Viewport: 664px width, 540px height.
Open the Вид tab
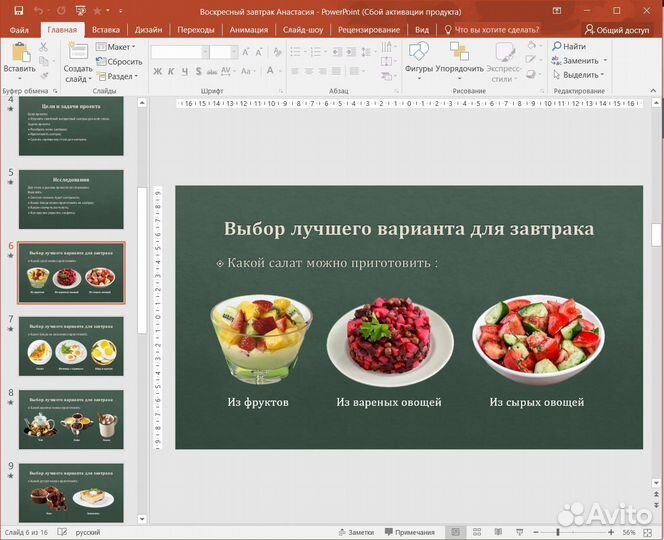pyautogui.click(x=422, y=30)
